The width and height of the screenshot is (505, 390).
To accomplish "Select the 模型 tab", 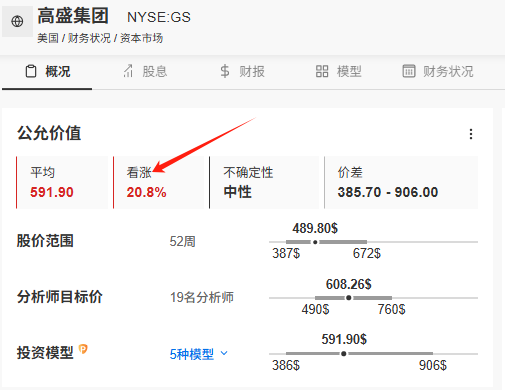I will 339,71.
